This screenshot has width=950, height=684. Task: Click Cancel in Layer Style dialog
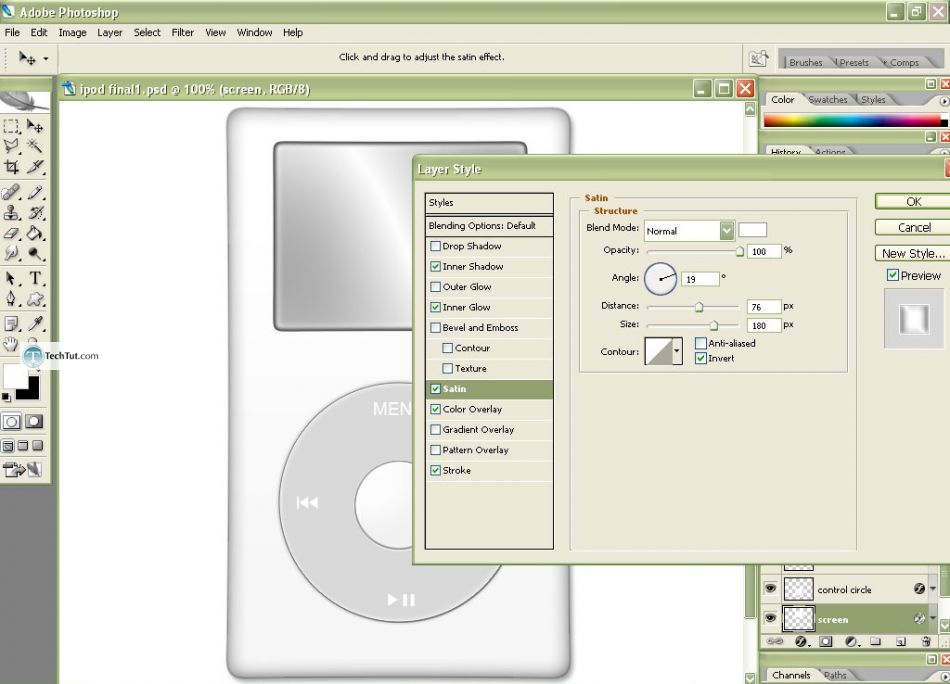tap(913, 228)
